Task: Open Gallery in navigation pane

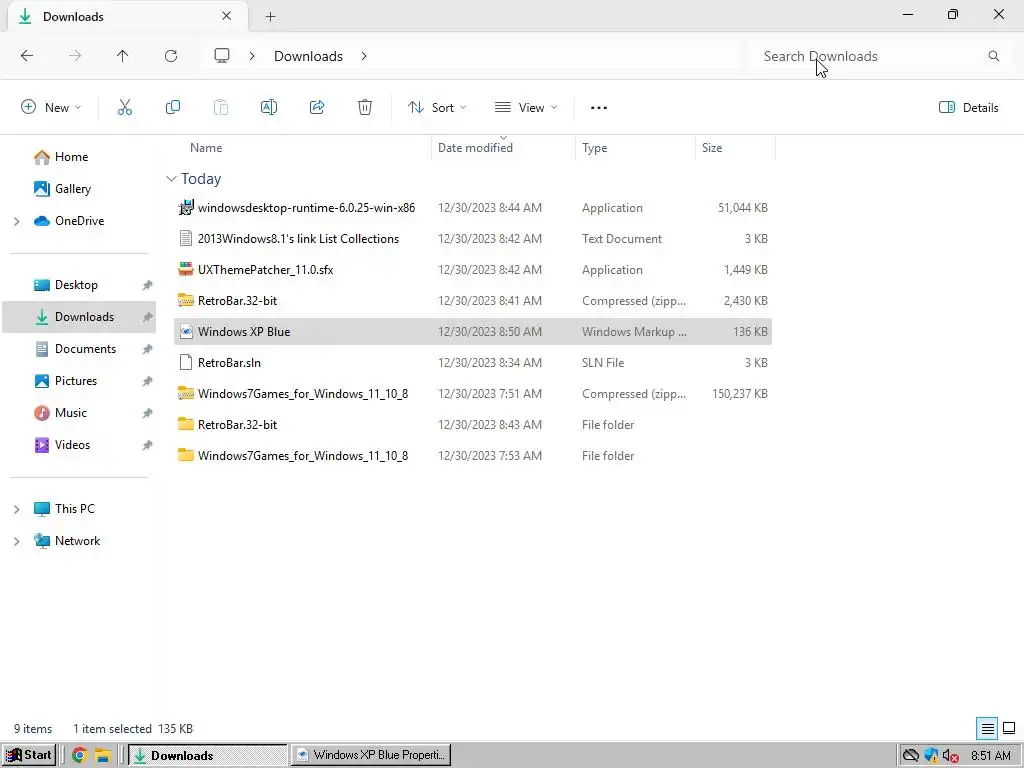Action: pos(72,189)
